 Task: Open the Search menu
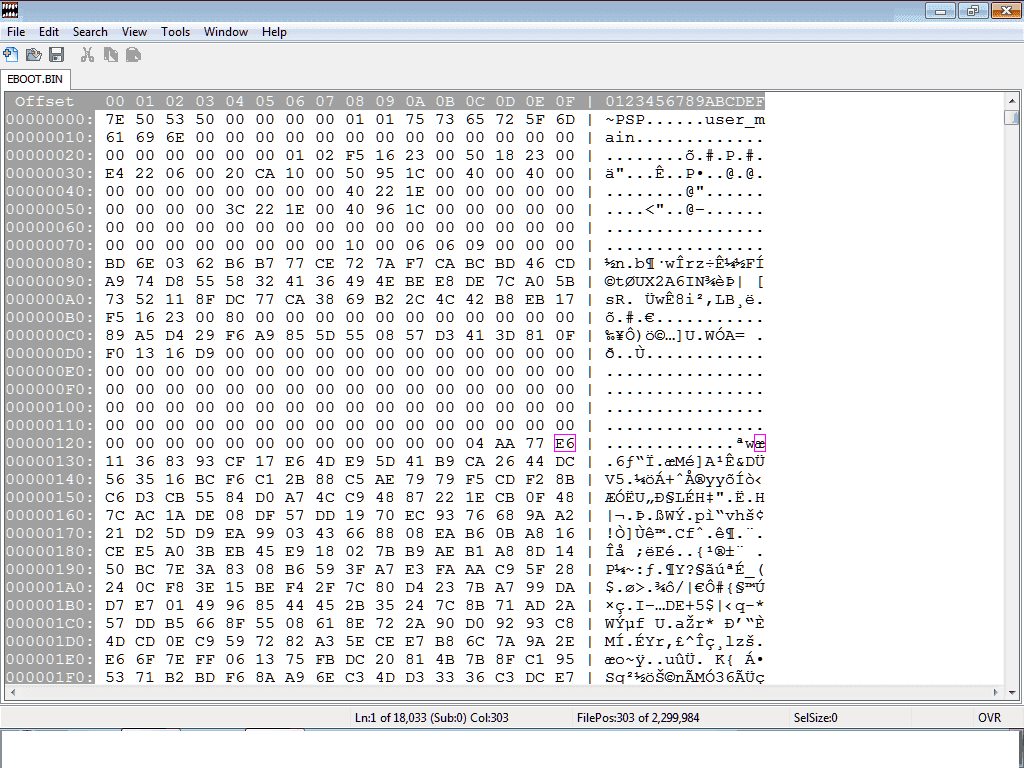[x=89, y=32]
